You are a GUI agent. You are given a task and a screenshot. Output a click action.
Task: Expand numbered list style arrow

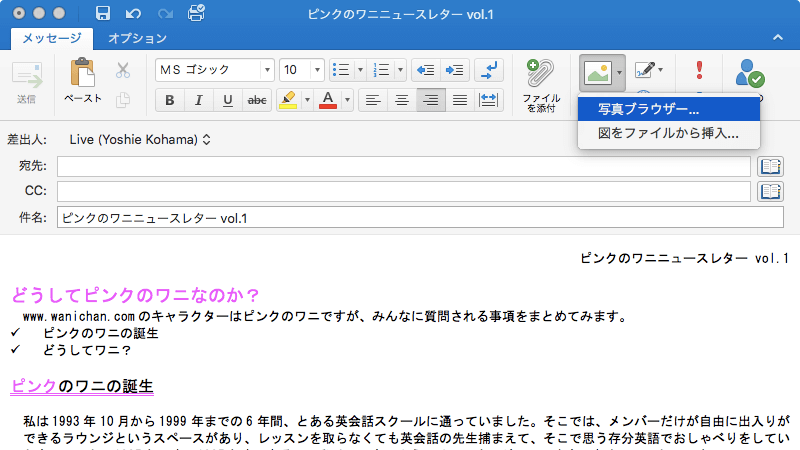pos(400,70)
